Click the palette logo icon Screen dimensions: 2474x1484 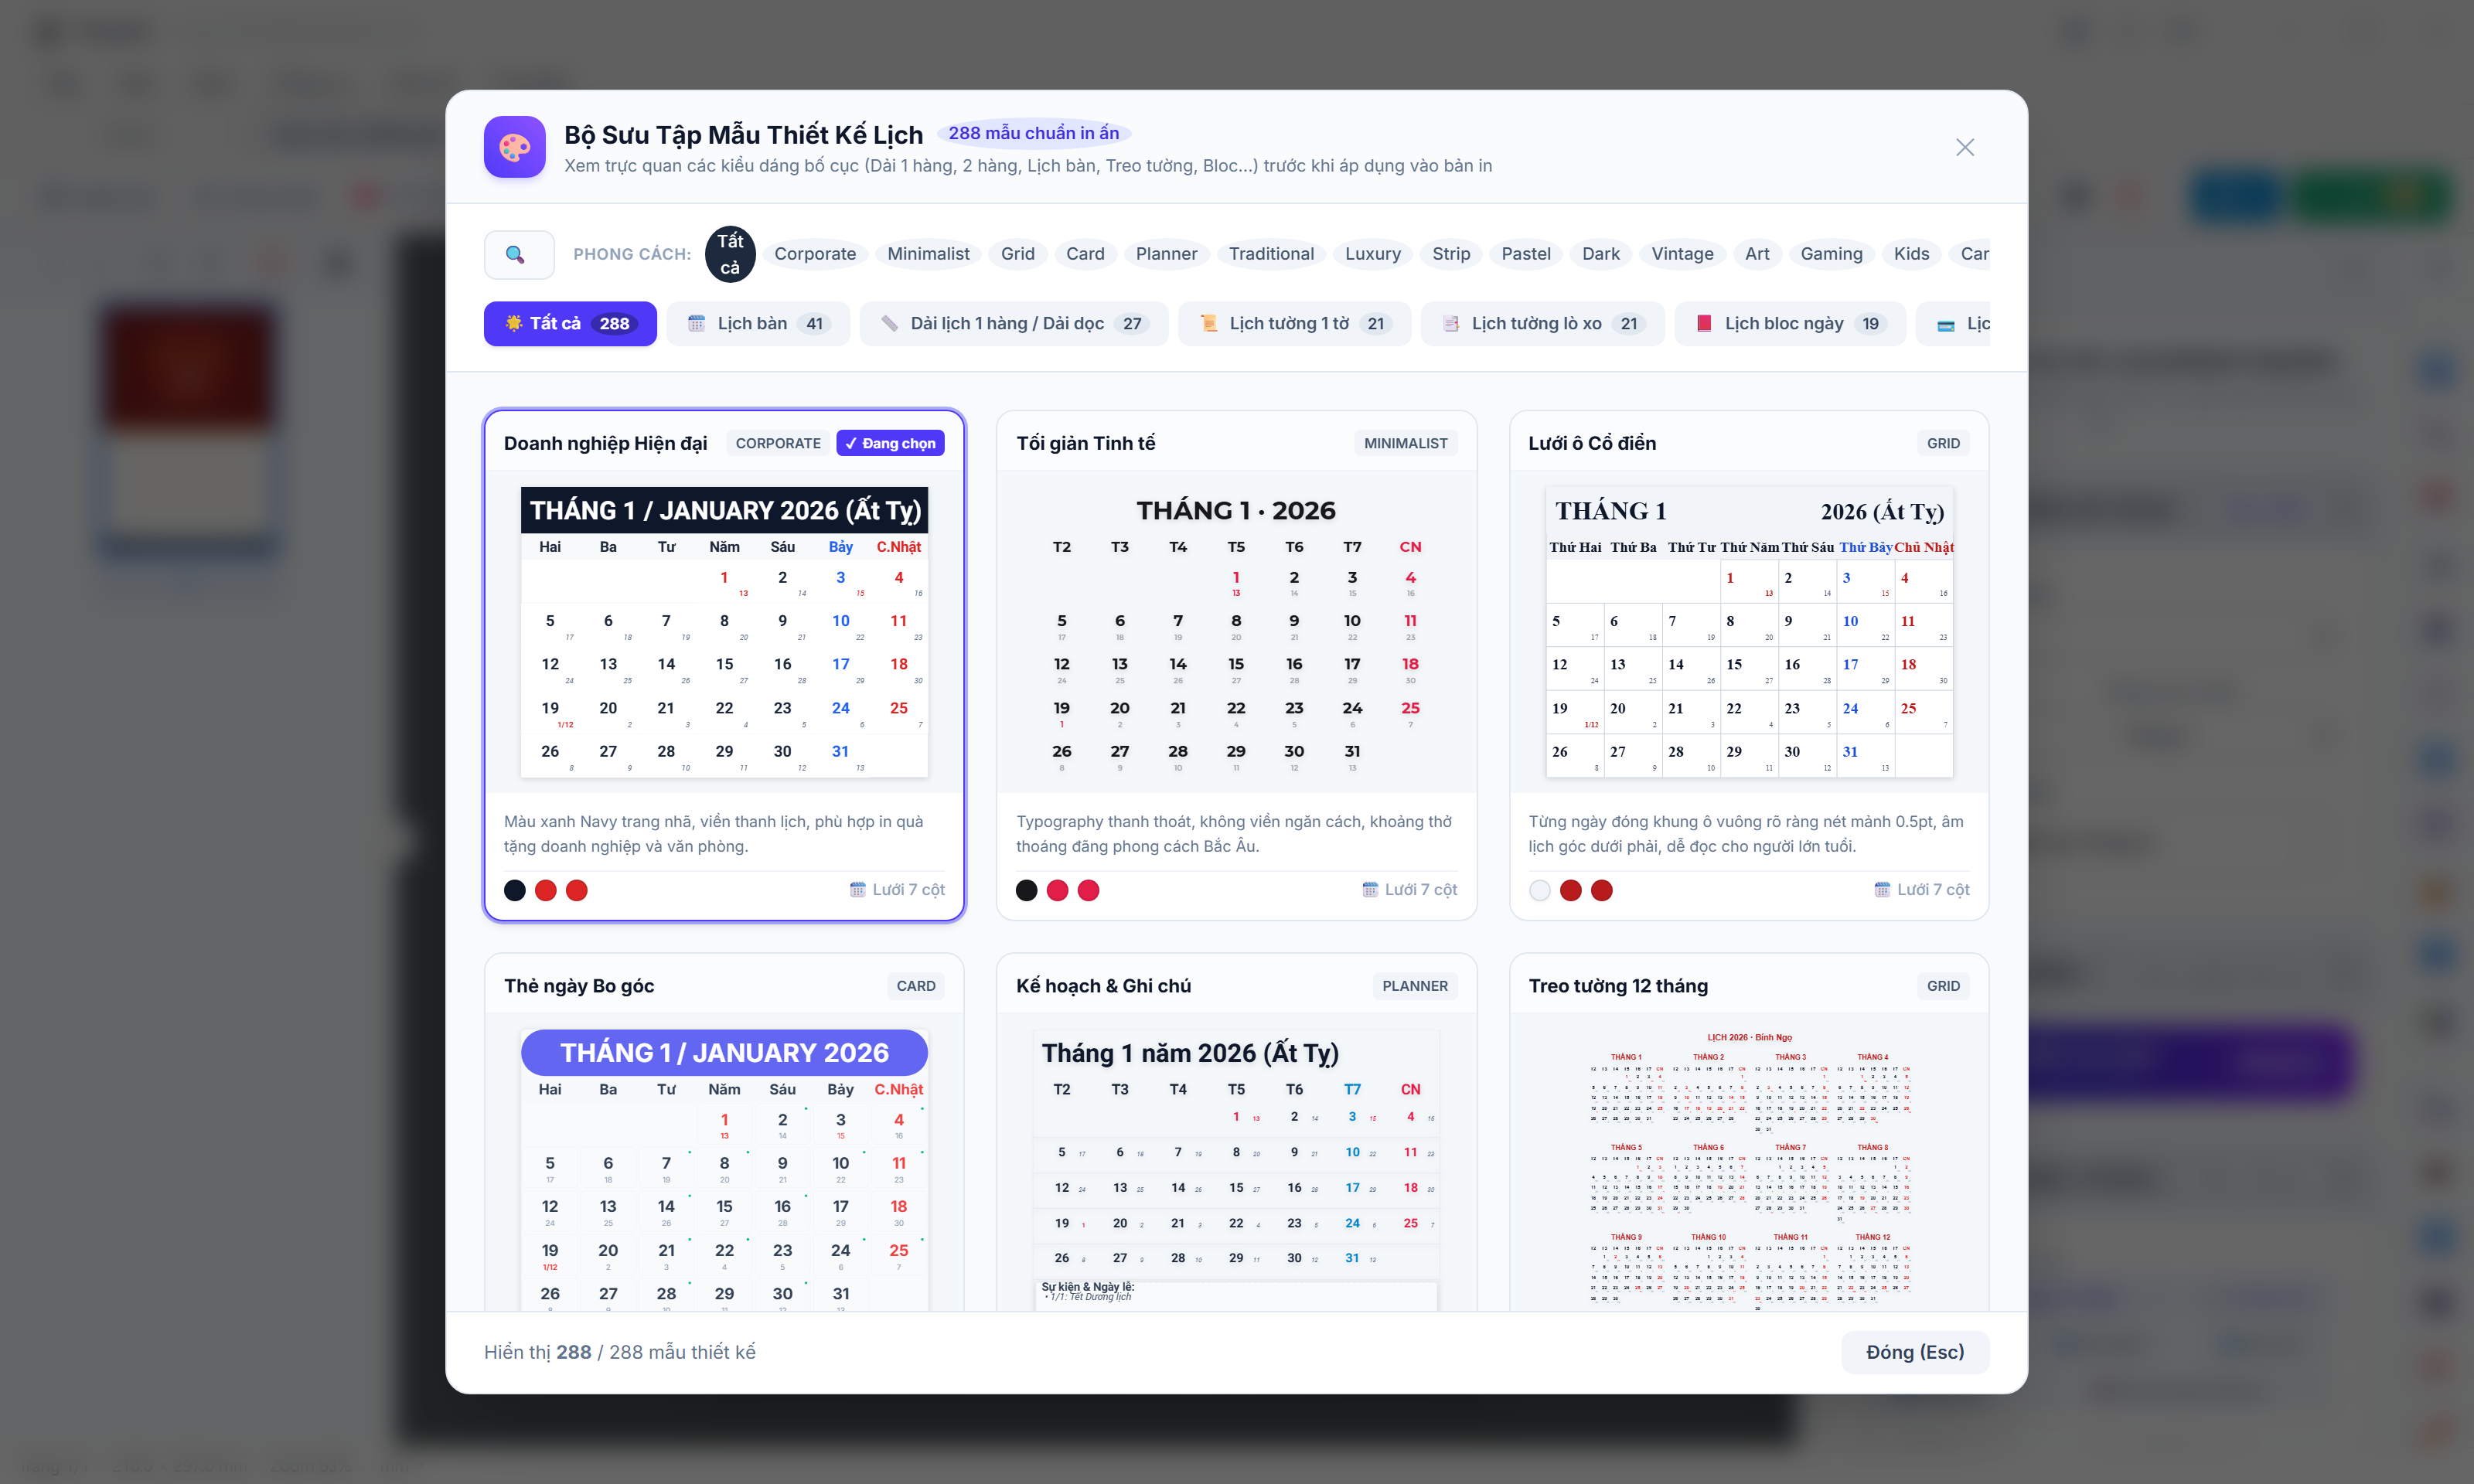click(515, 147)
